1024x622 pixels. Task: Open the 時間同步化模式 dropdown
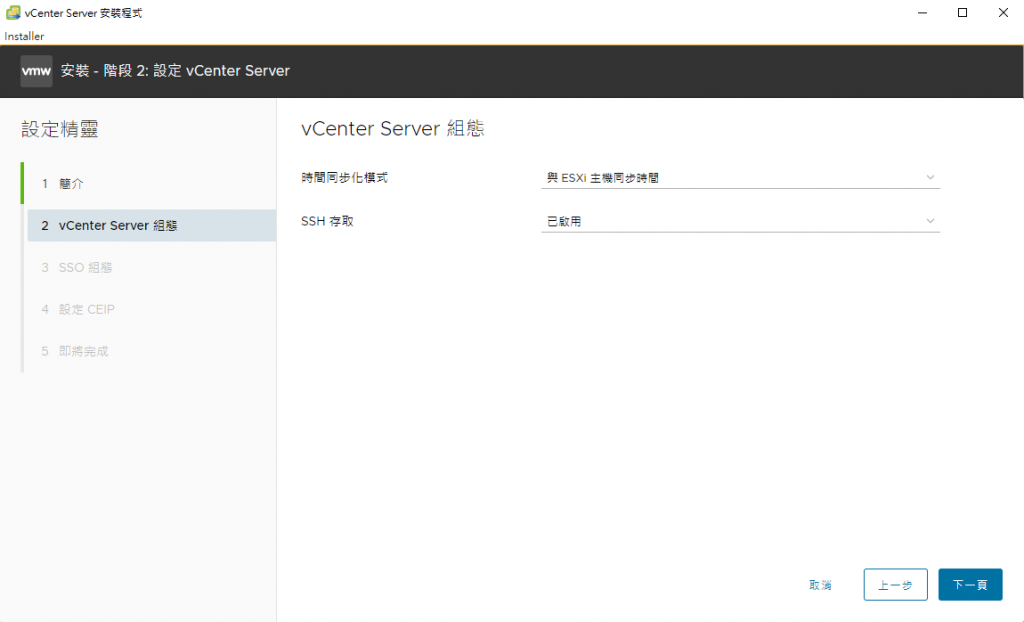click(740, 178)
